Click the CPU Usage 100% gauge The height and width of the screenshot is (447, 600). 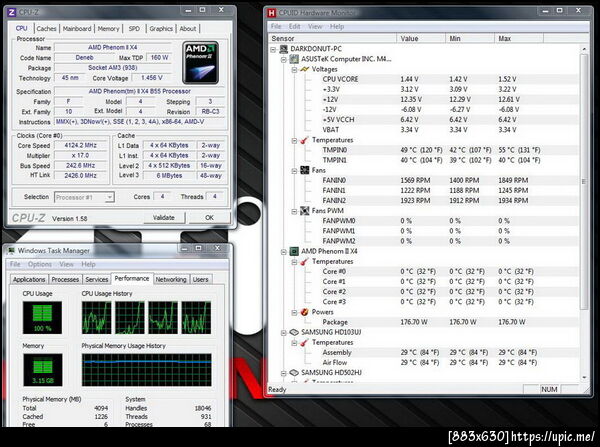pos(42,317)
